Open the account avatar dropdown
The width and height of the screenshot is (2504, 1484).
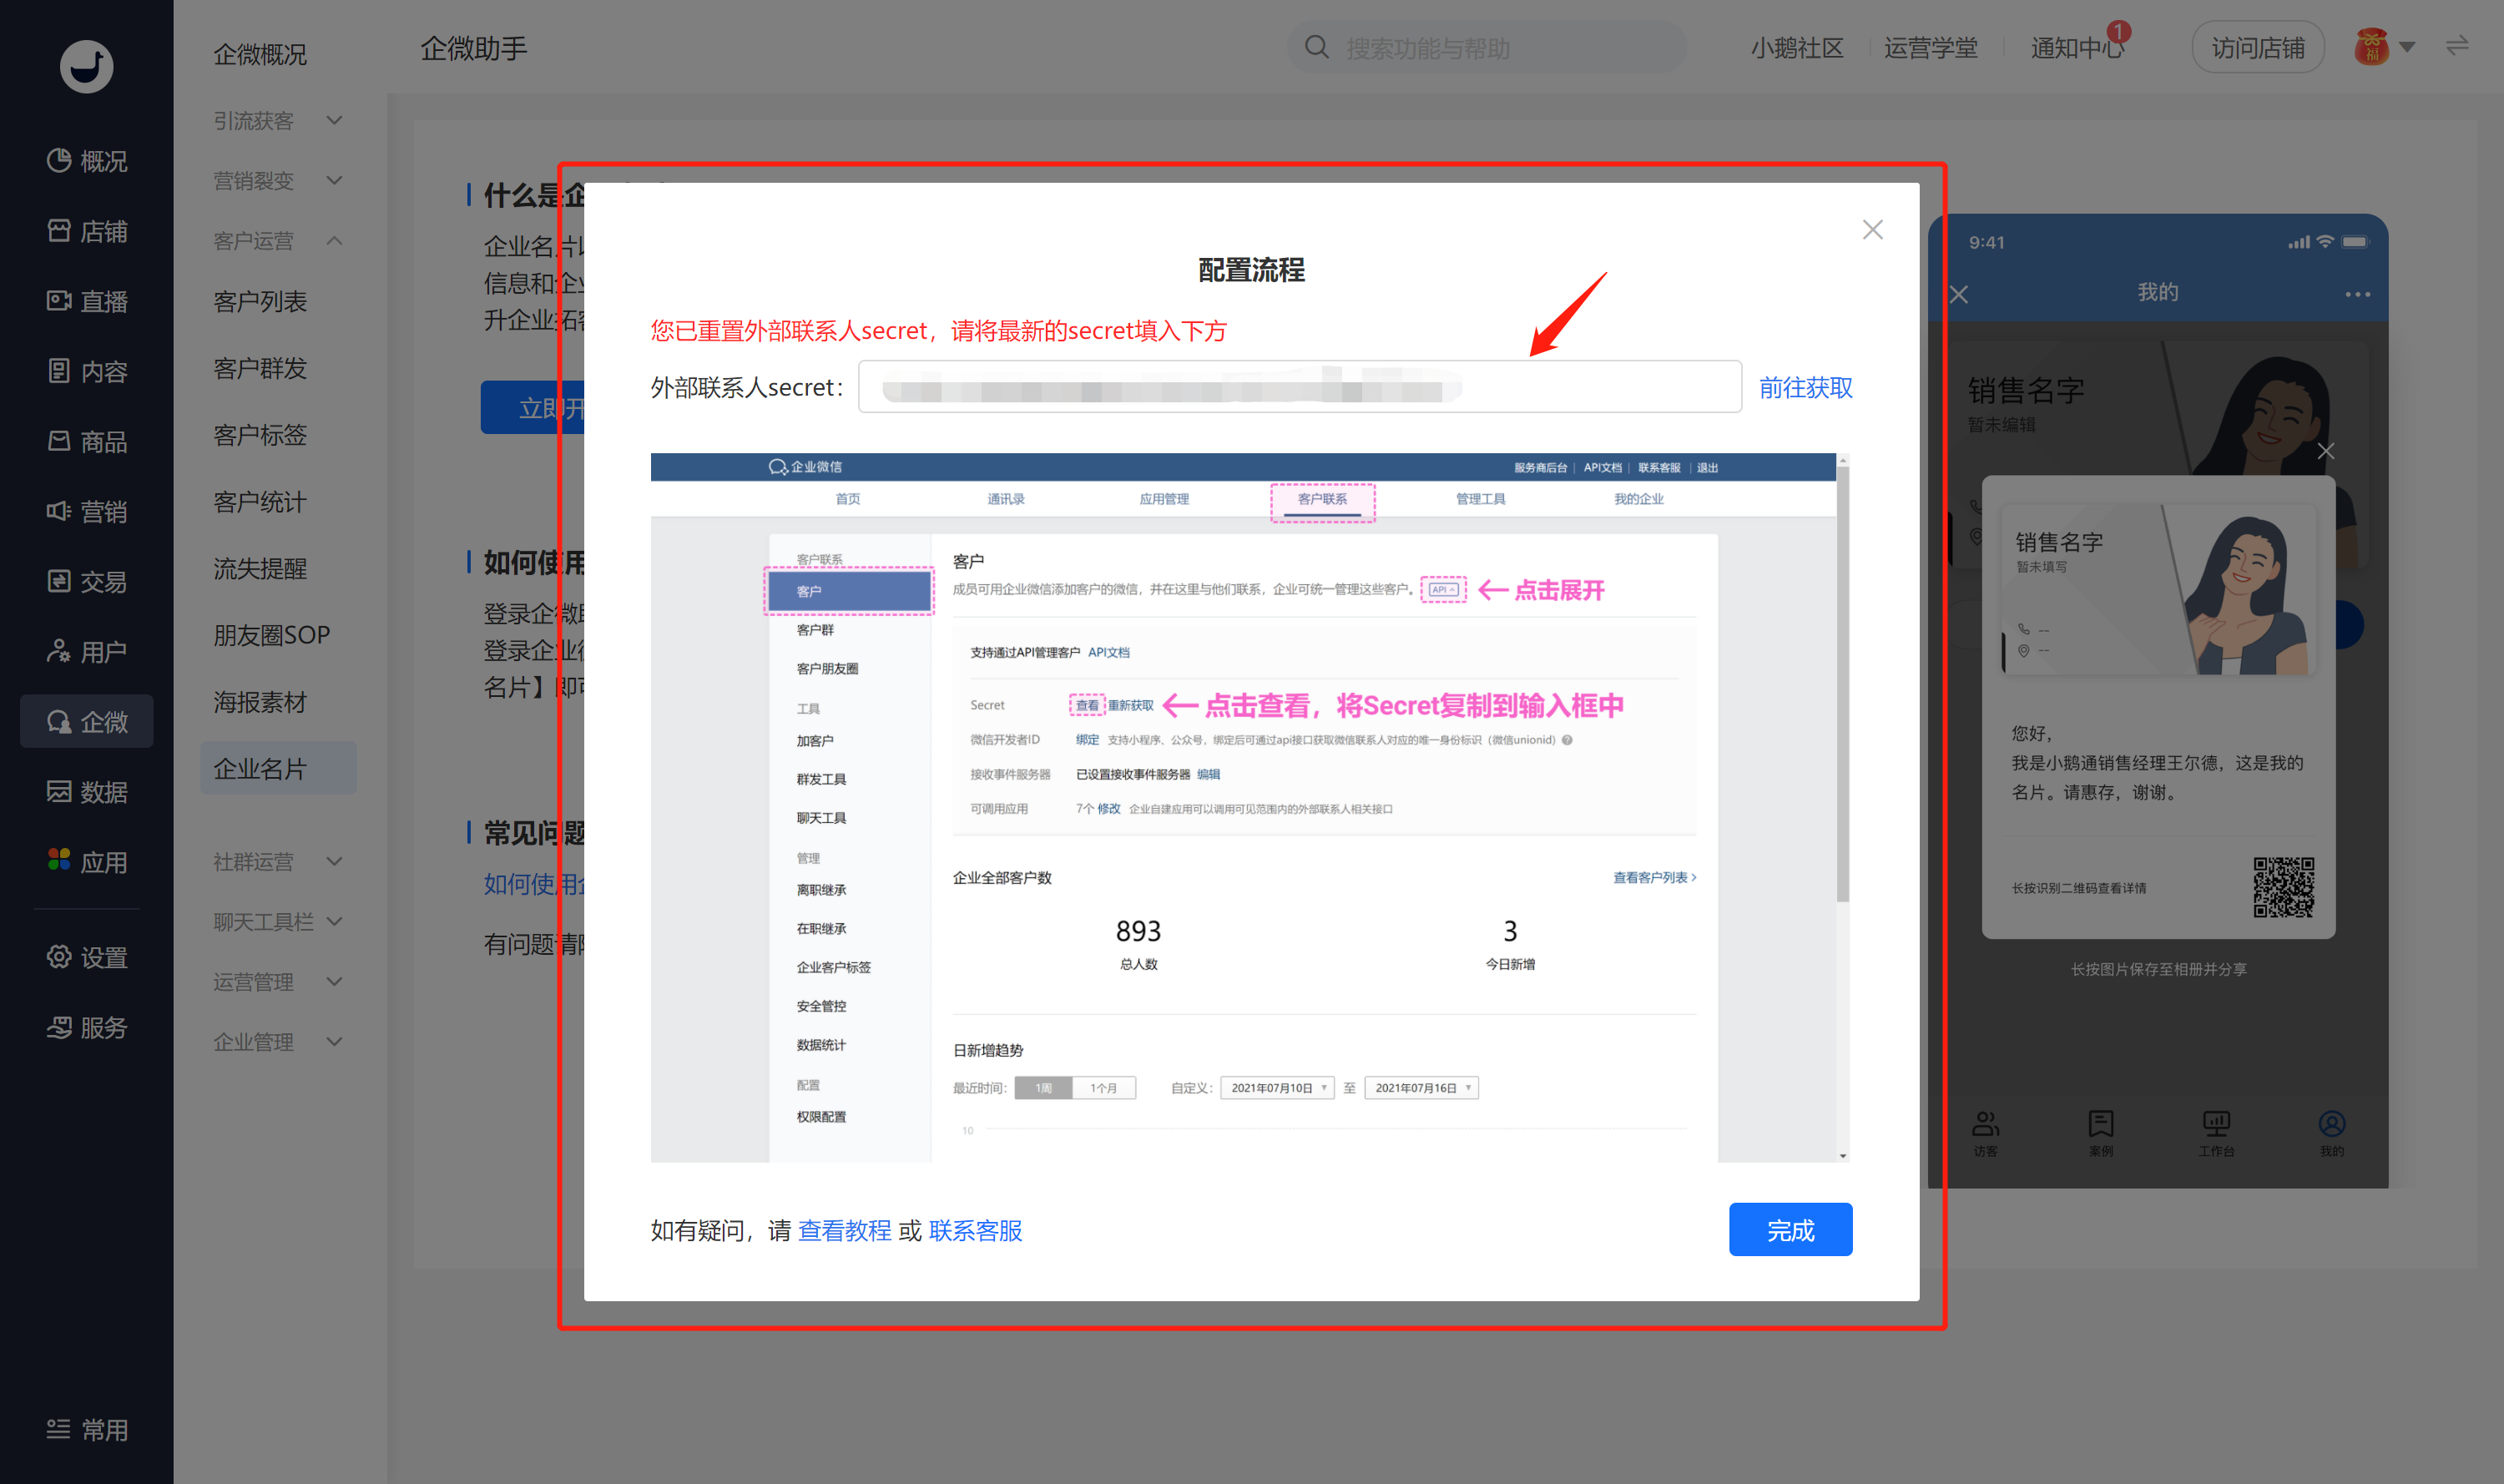(2385, 47)
